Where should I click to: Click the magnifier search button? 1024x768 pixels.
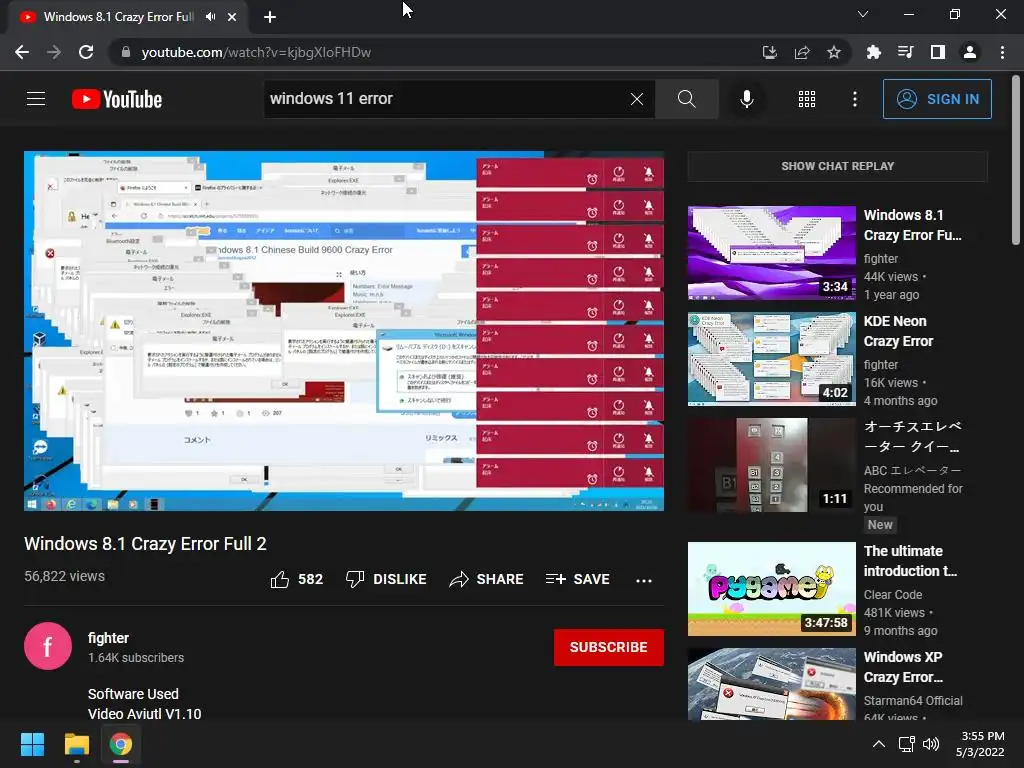pyautogui.click(x=686, y=99)
